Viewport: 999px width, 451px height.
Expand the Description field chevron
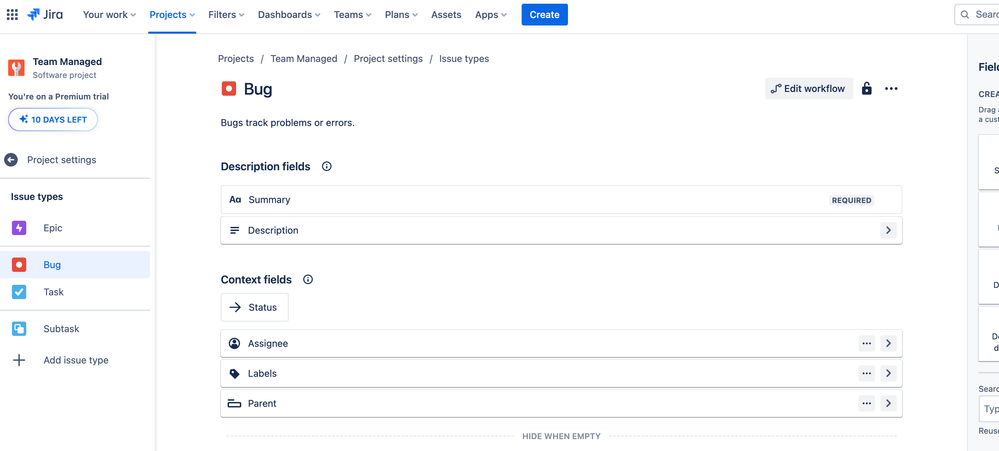(889, 231)
